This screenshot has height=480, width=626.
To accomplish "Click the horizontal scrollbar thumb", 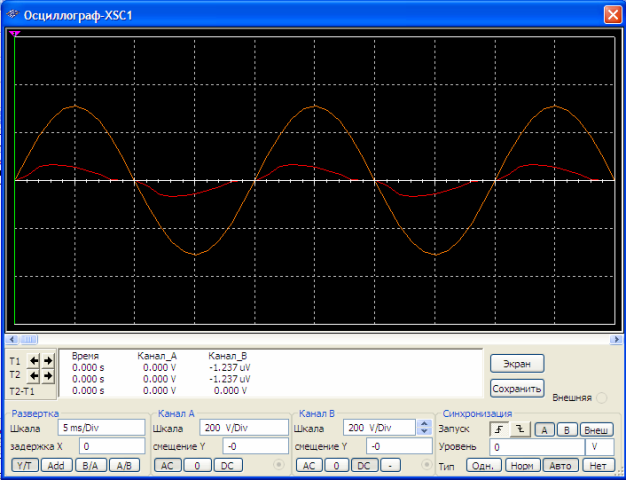I will 29,339.
